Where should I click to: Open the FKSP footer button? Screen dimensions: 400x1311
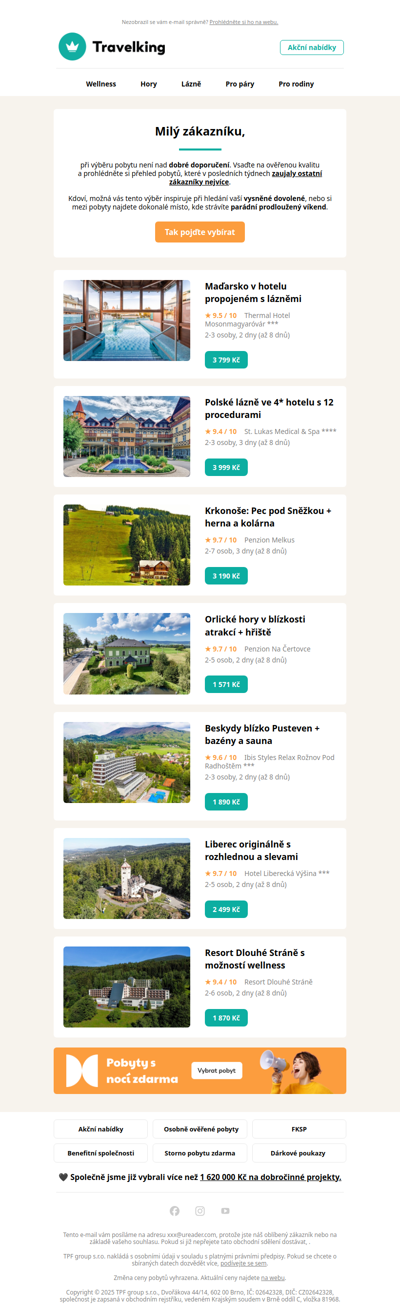(299, 1129)
